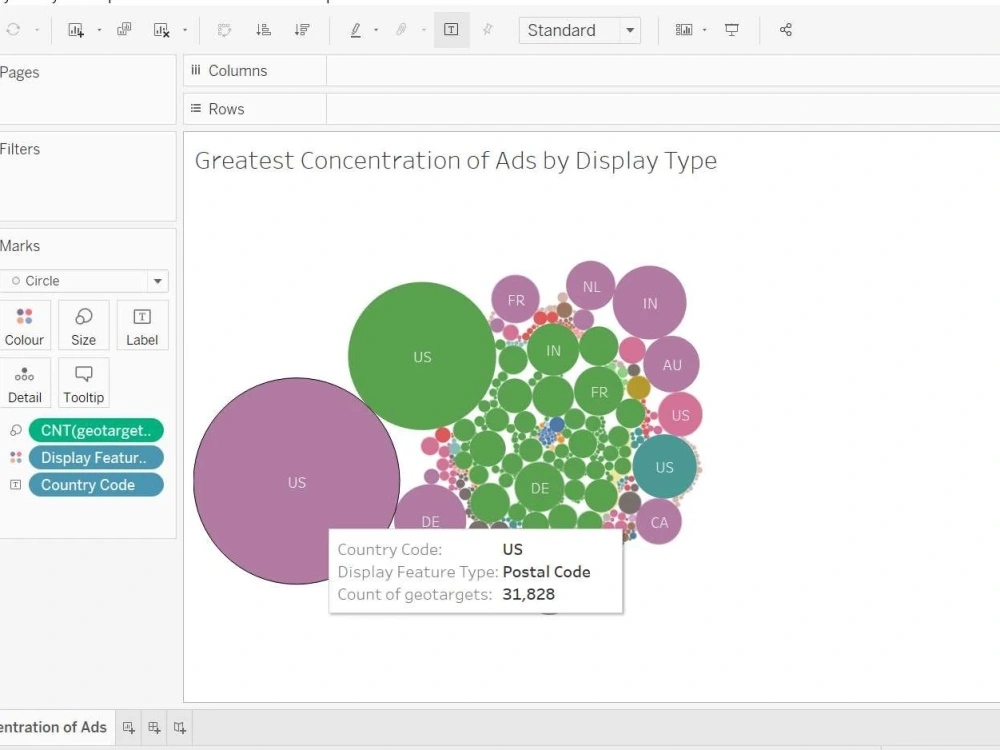This screenshot has height=750, width=1000.
Task: Open the Circle mark type dropdown
Action: tap(157, 281)
